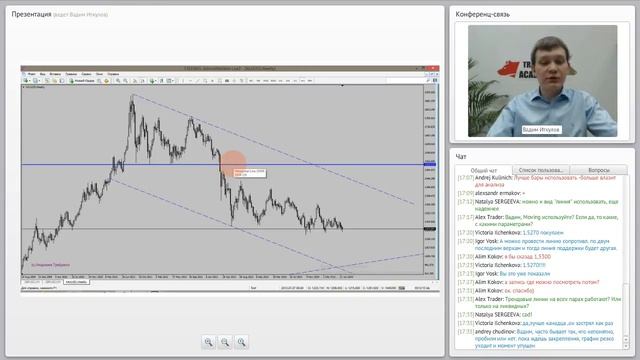Click the chart zoom-out toolbar icon

(125, 81)
